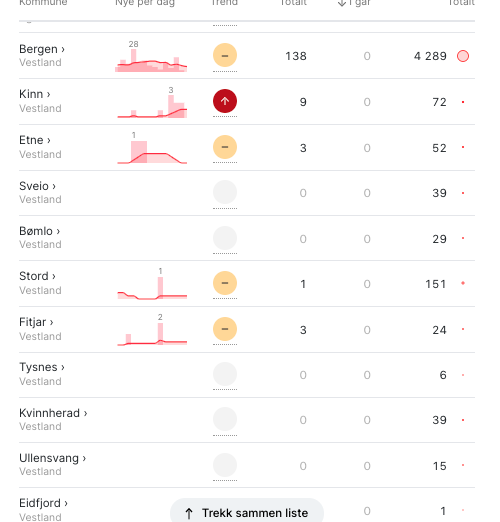
Task: Click Bergen's flat trend indicator icon
Action: (x=225, y=55)
